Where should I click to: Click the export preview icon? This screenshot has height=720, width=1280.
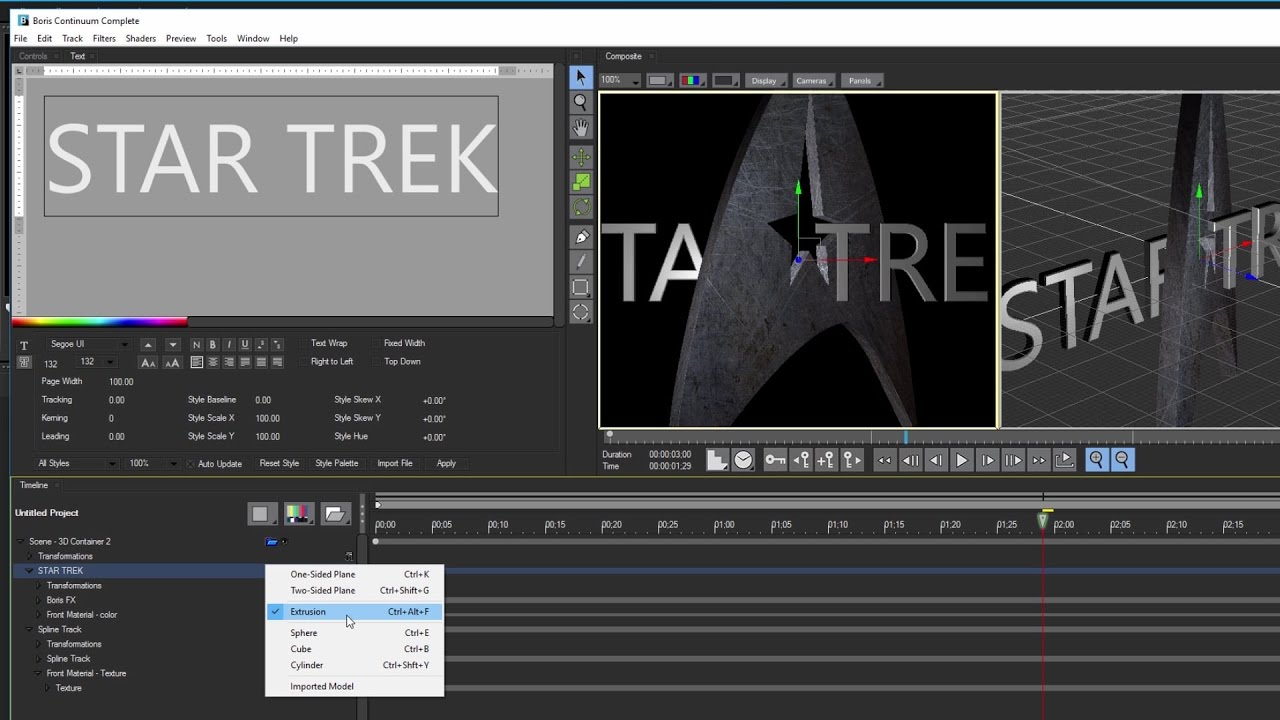click(x=1065, y=460)
